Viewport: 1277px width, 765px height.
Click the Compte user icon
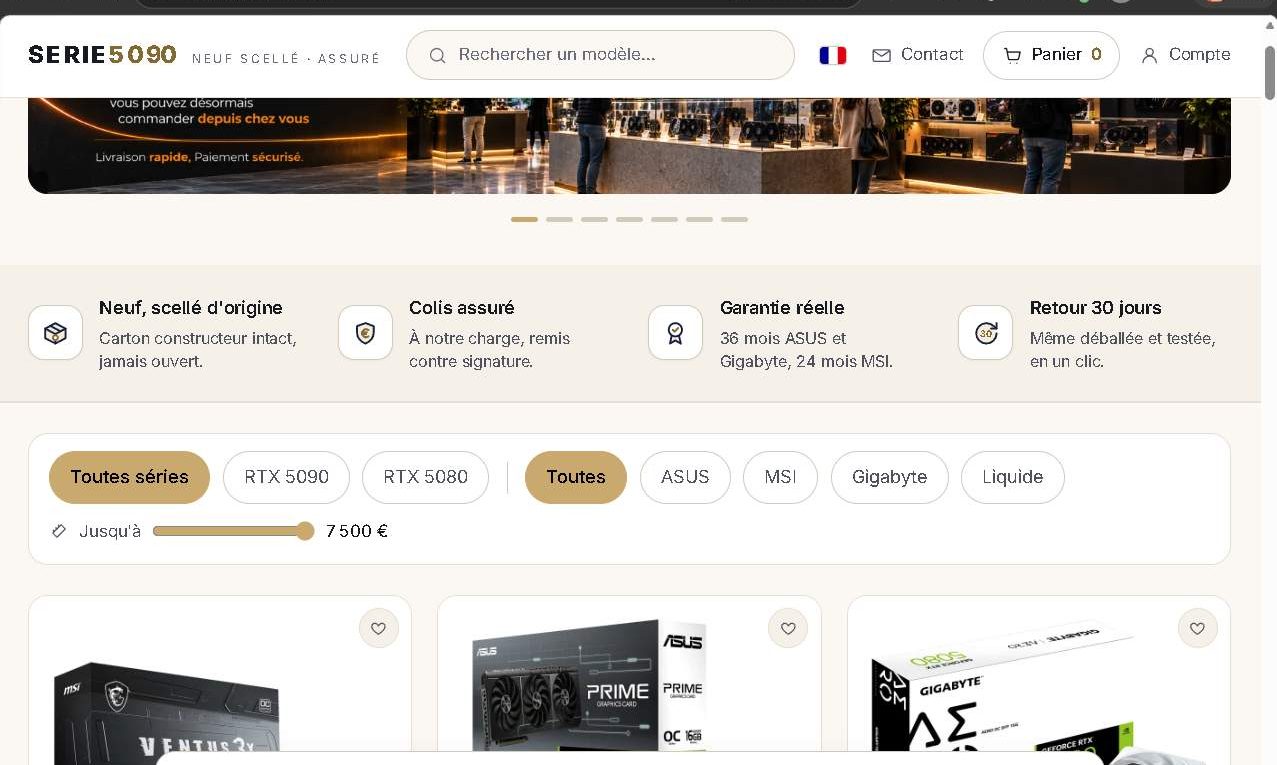coord(1150,55)
